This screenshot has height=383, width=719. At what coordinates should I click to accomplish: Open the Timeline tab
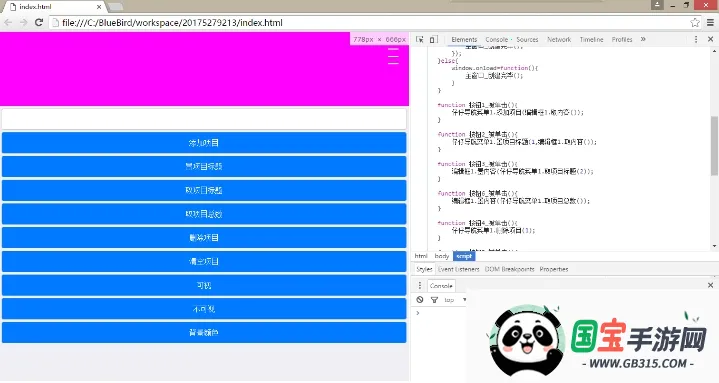pyautogui.click(x=592, y=39)
